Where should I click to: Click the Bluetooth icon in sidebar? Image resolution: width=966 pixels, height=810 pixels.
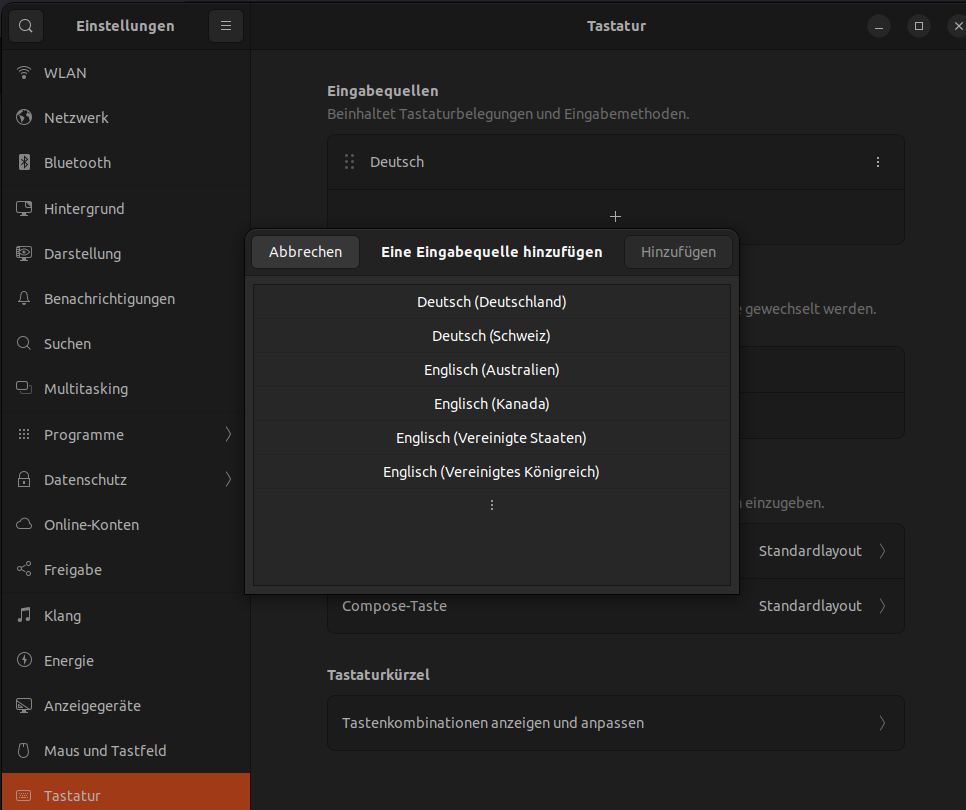(x=25, y=163)
